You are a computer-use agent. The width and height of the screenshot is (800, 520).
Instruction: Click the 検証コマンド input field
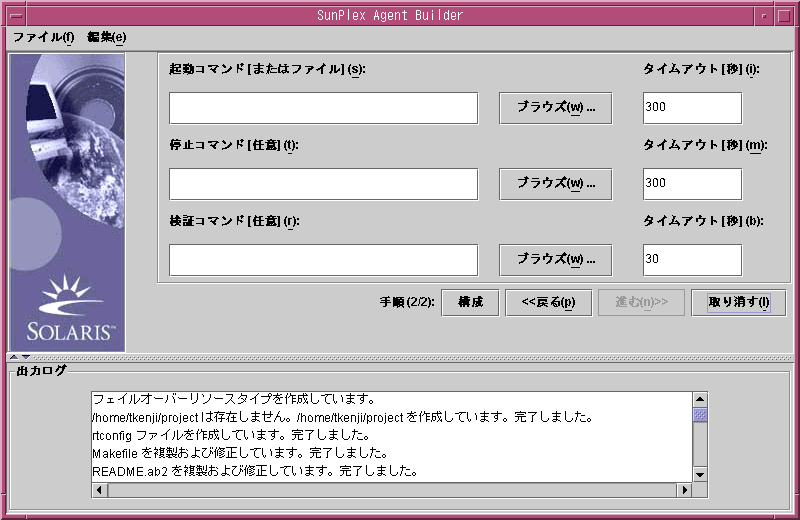(323, 260)
